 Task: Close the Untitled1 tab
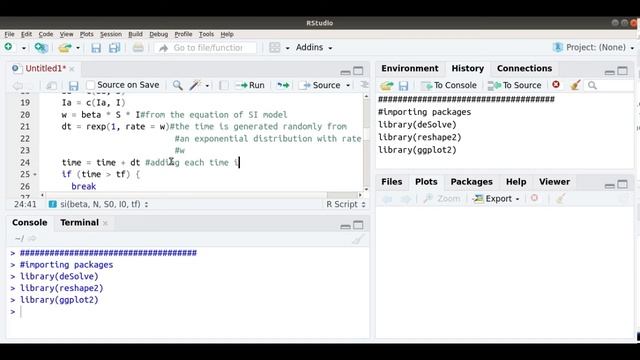72,69
